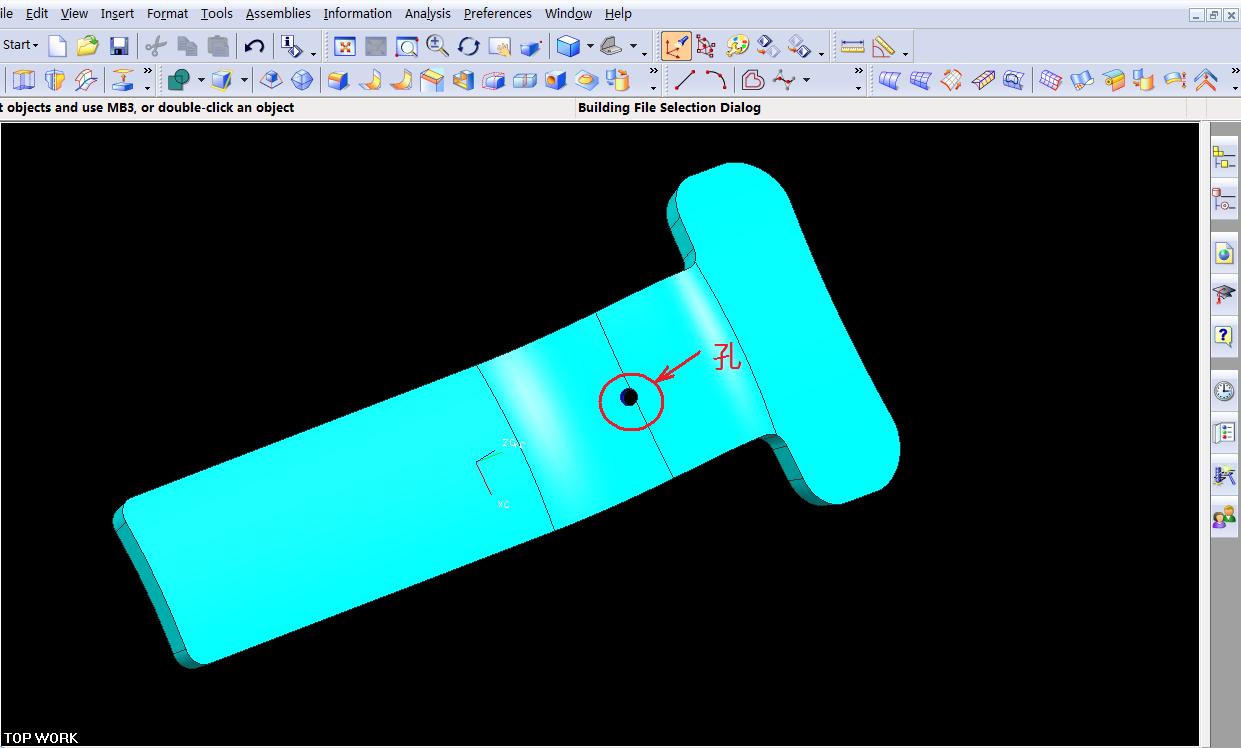Expand the dropdown arrow beside Measure Angle

[905, 53]
